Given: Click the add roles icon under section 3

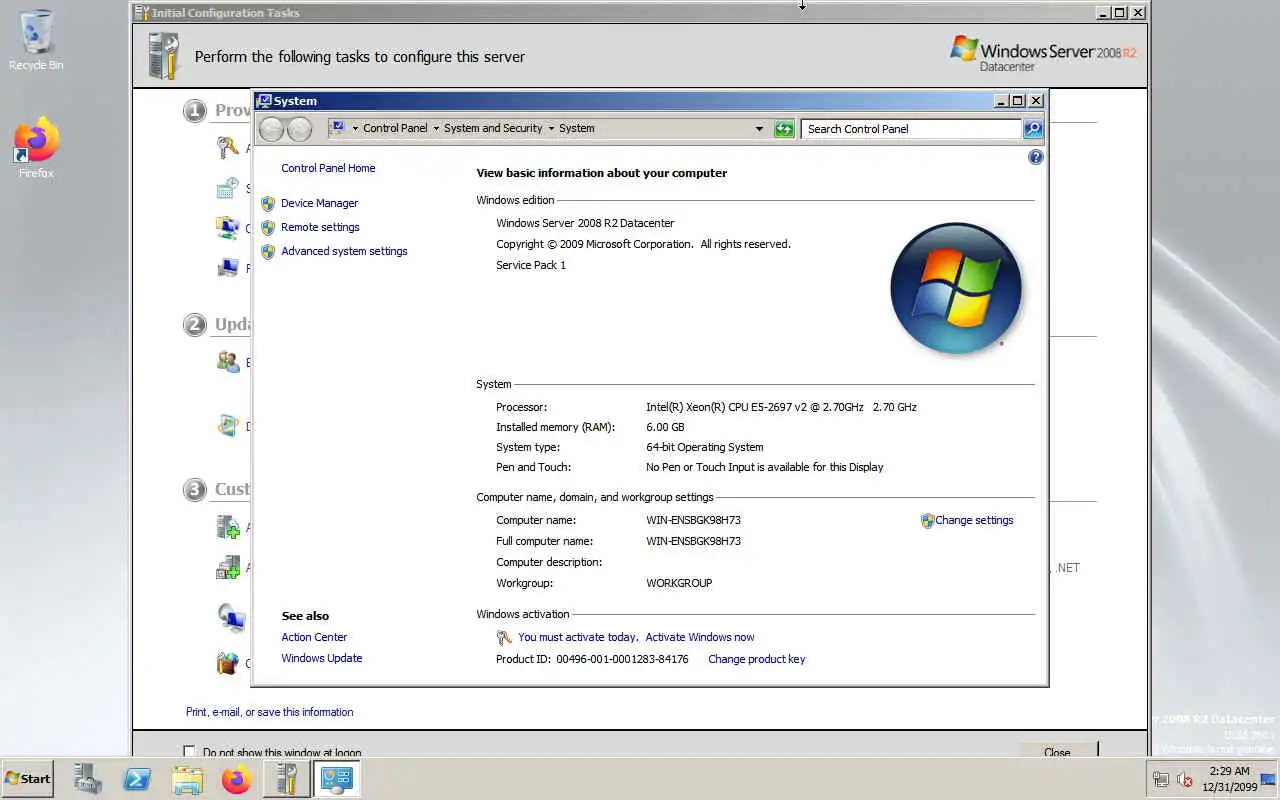Looking at the screenshot, I should click(x=228, y=527).
